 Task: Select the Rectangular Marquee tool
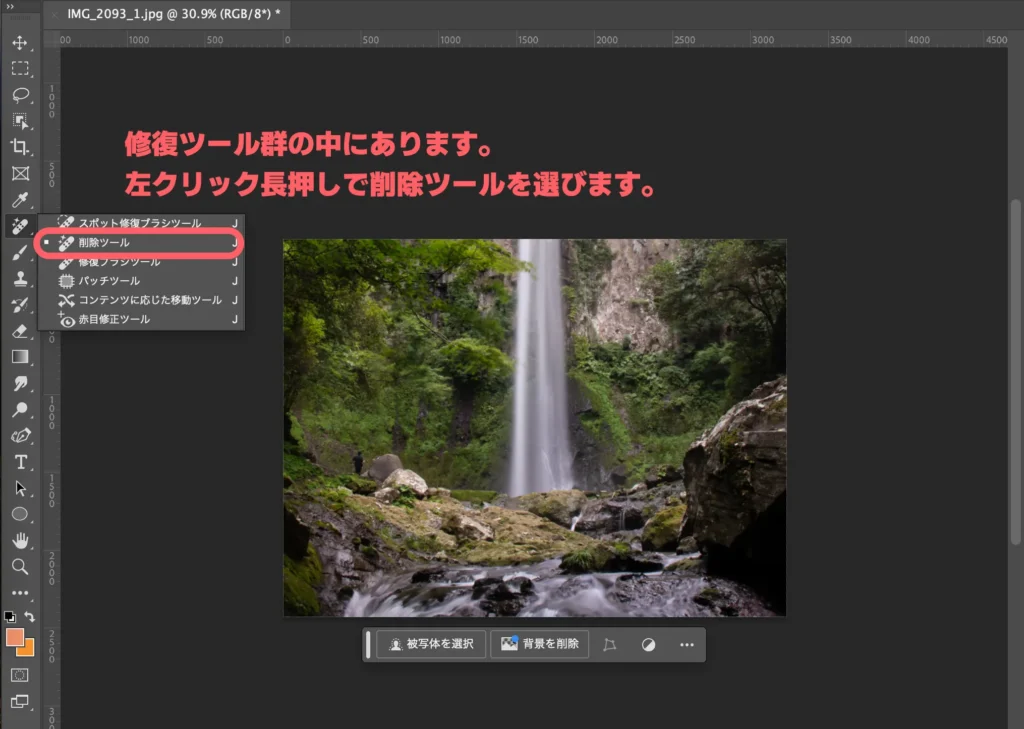[x=19, y=69]
